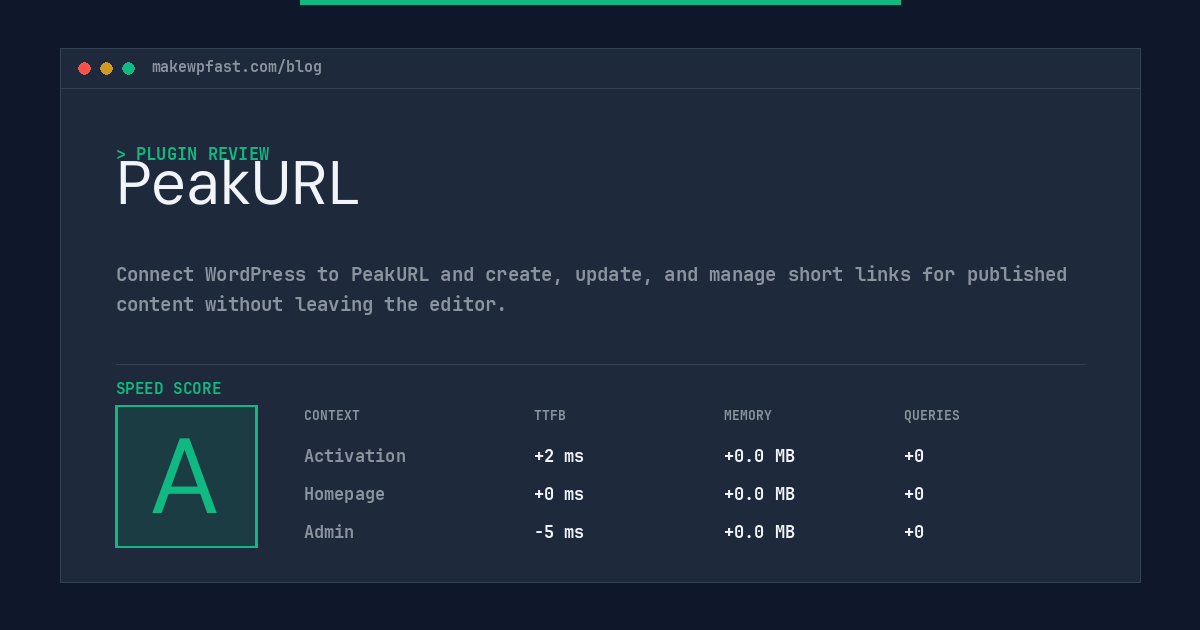1200x630 pixels.
Task: Click the TTFB column header
Action: 550,416
